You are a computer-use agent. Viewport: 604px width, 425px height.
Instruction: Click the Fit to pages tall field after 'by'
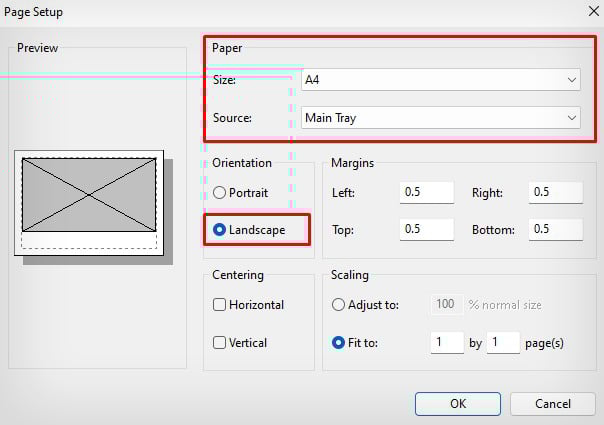(503, 343)
